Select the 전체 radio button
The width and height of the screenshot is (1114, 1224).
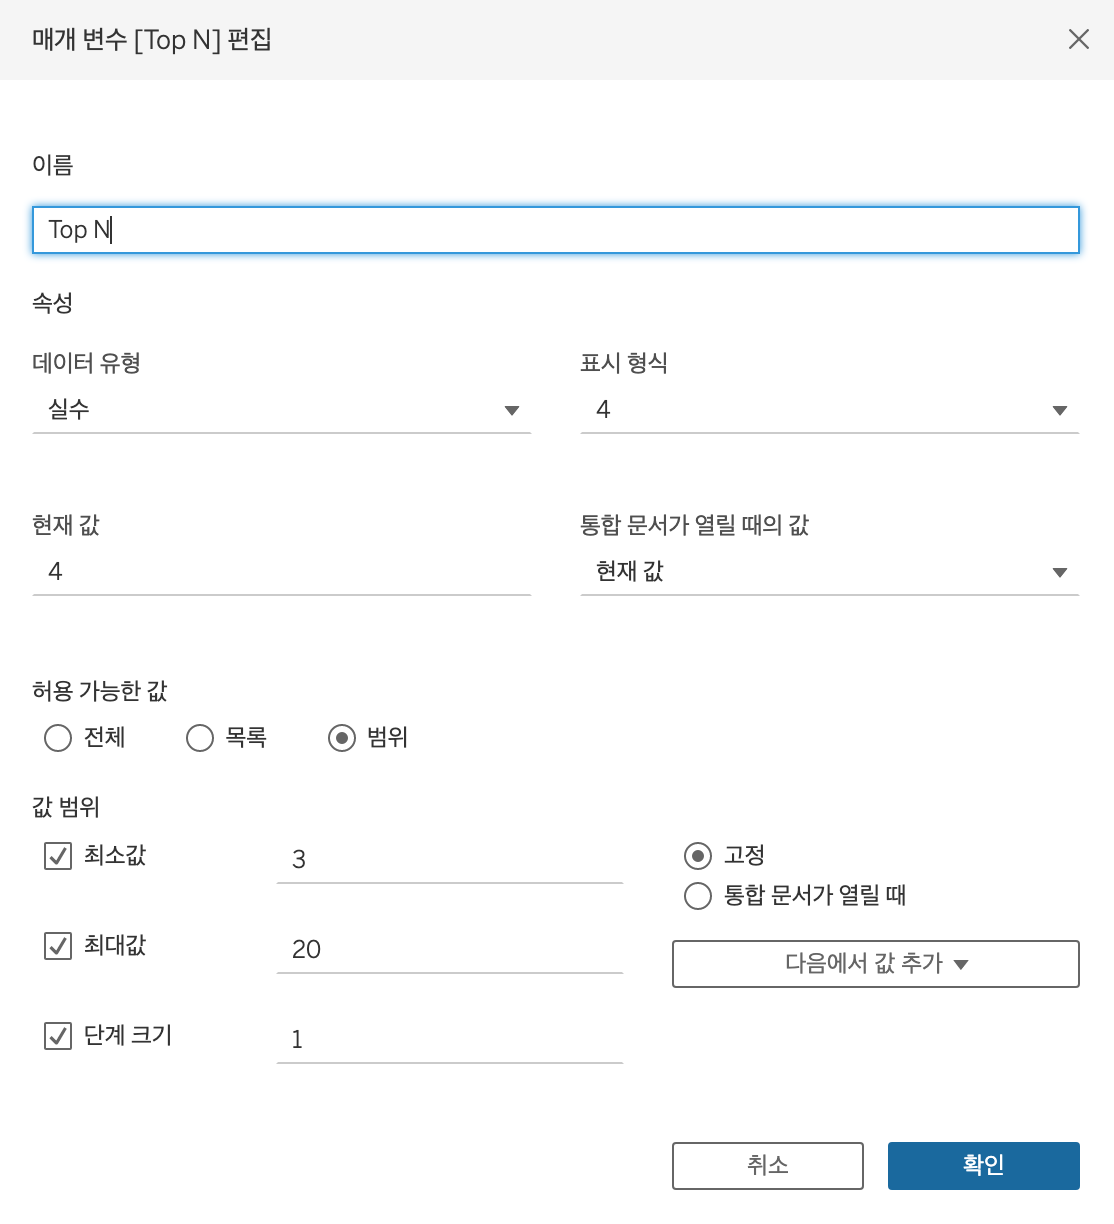click(x=58, y=738)
